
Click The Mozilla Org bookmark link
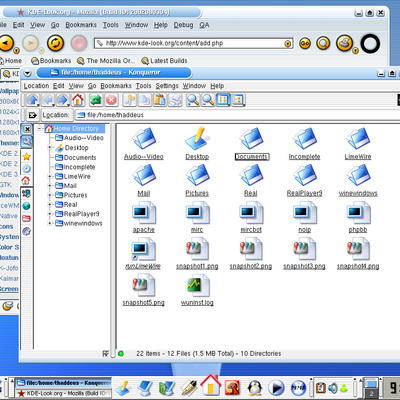click(x=106, y=61)
